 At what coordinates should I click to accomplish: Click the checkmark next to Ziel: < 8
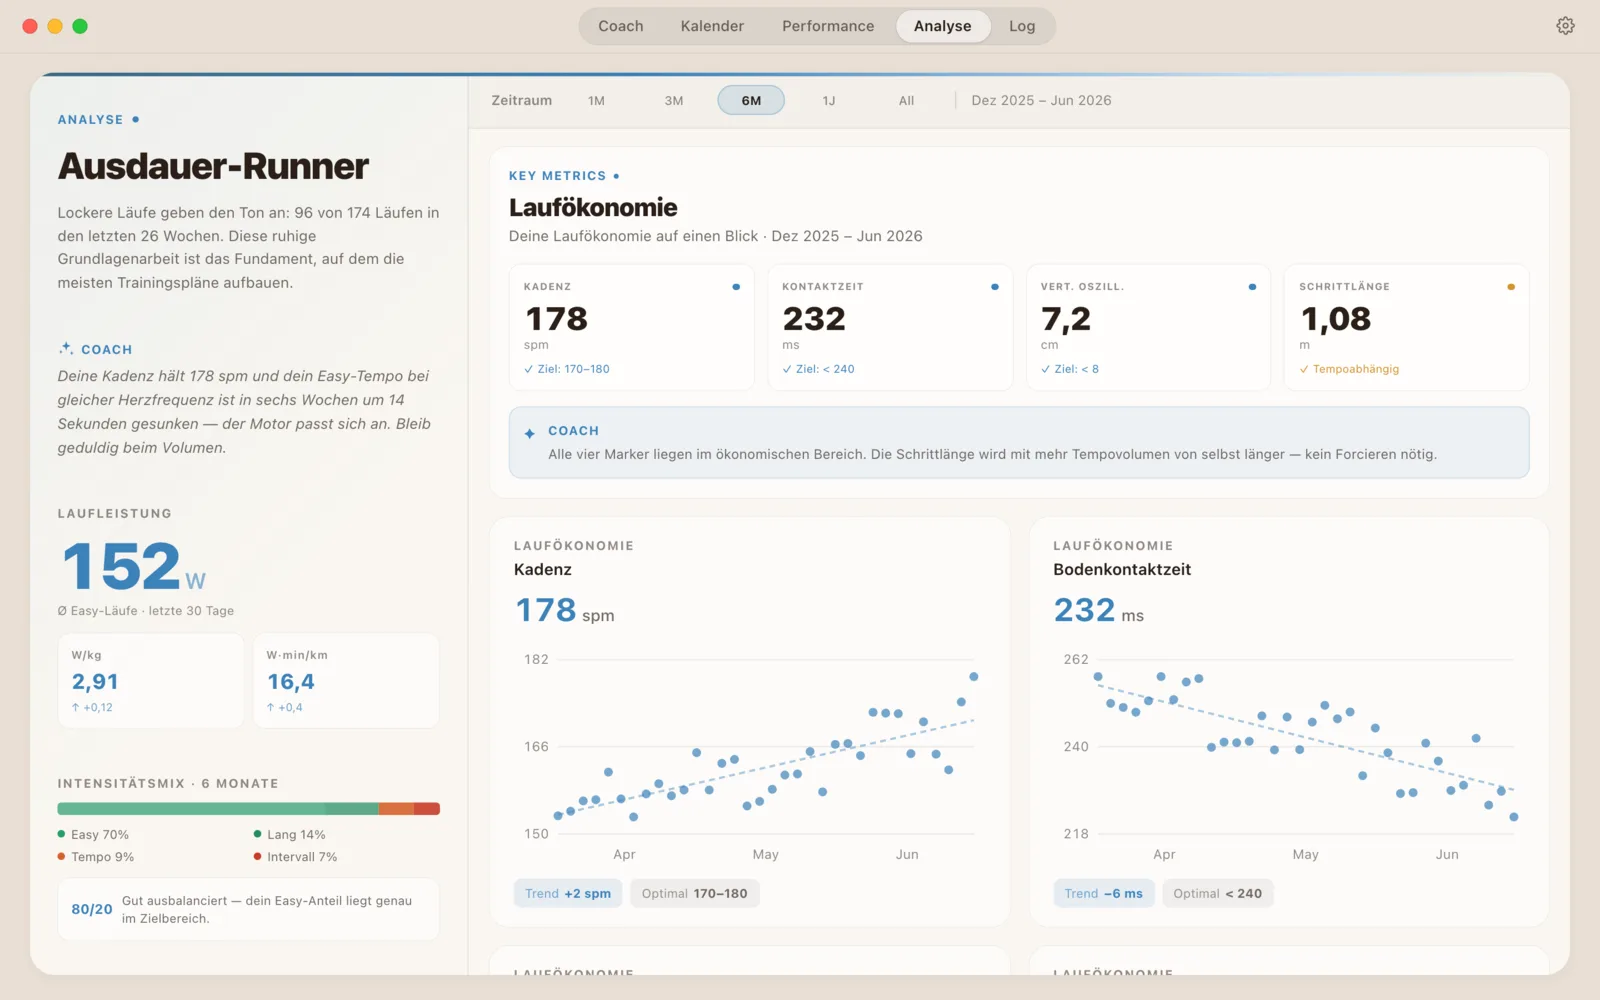coord(1045,369)
